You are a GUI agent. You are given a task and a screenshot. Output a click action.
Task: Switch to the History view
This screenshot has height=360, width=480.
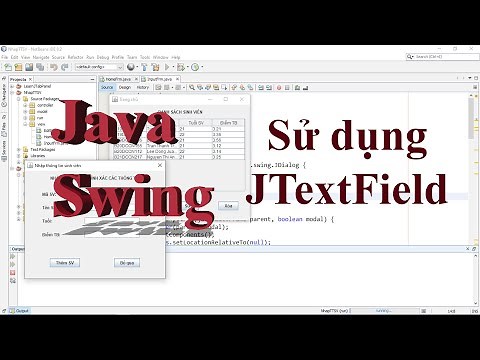click(x=143, y=88)
